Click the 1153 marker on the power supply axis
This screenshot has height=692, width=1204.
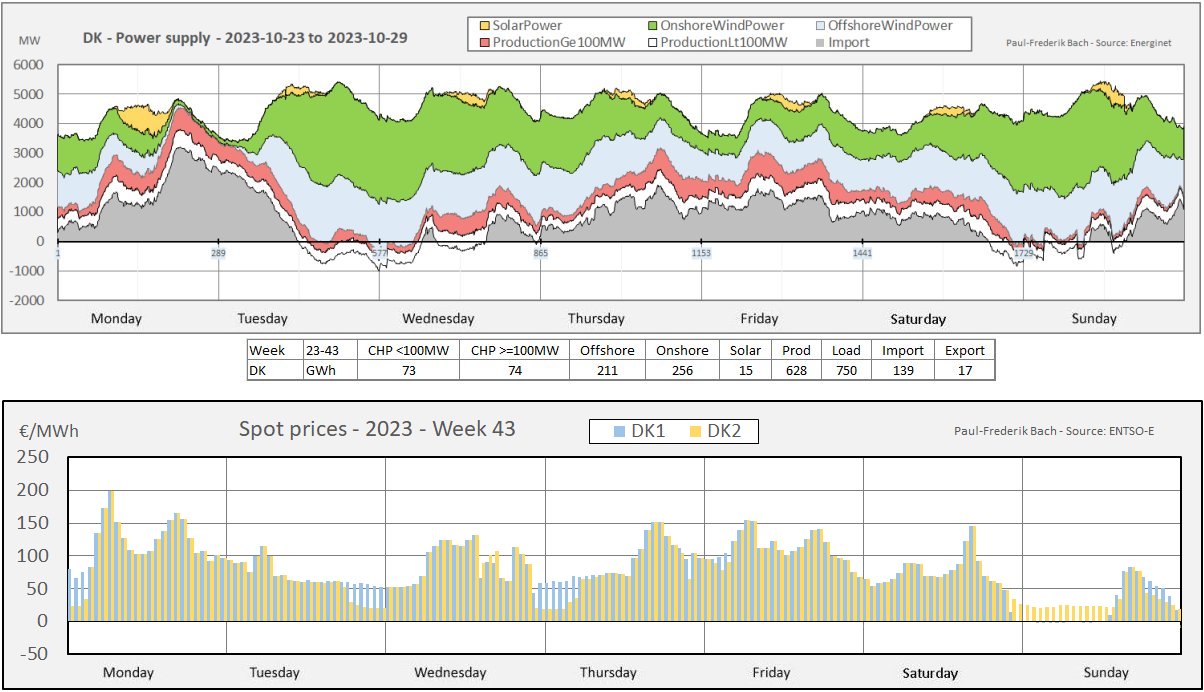(701, 254)
